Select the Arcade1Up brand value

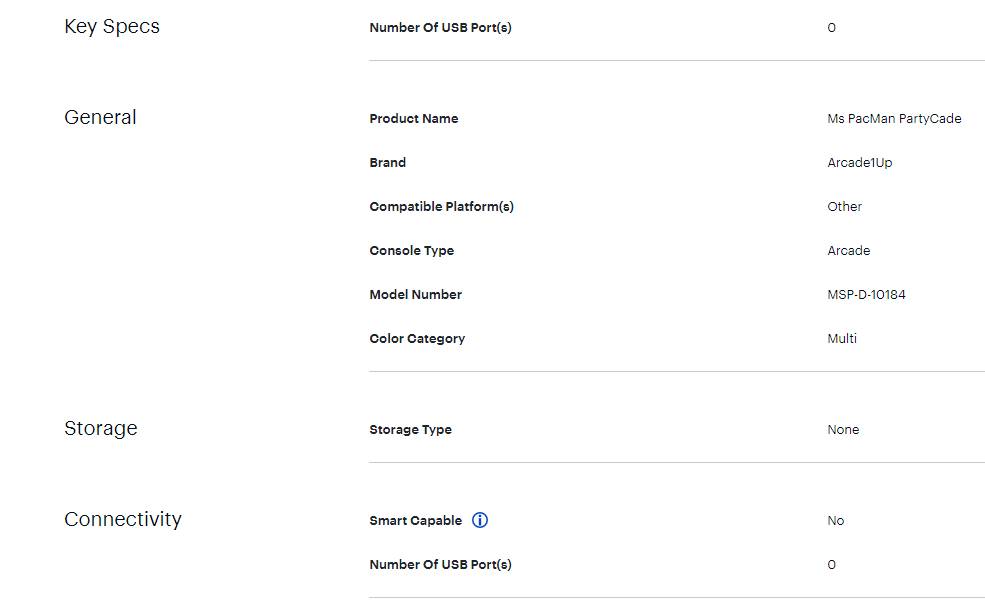pos(860,163)
